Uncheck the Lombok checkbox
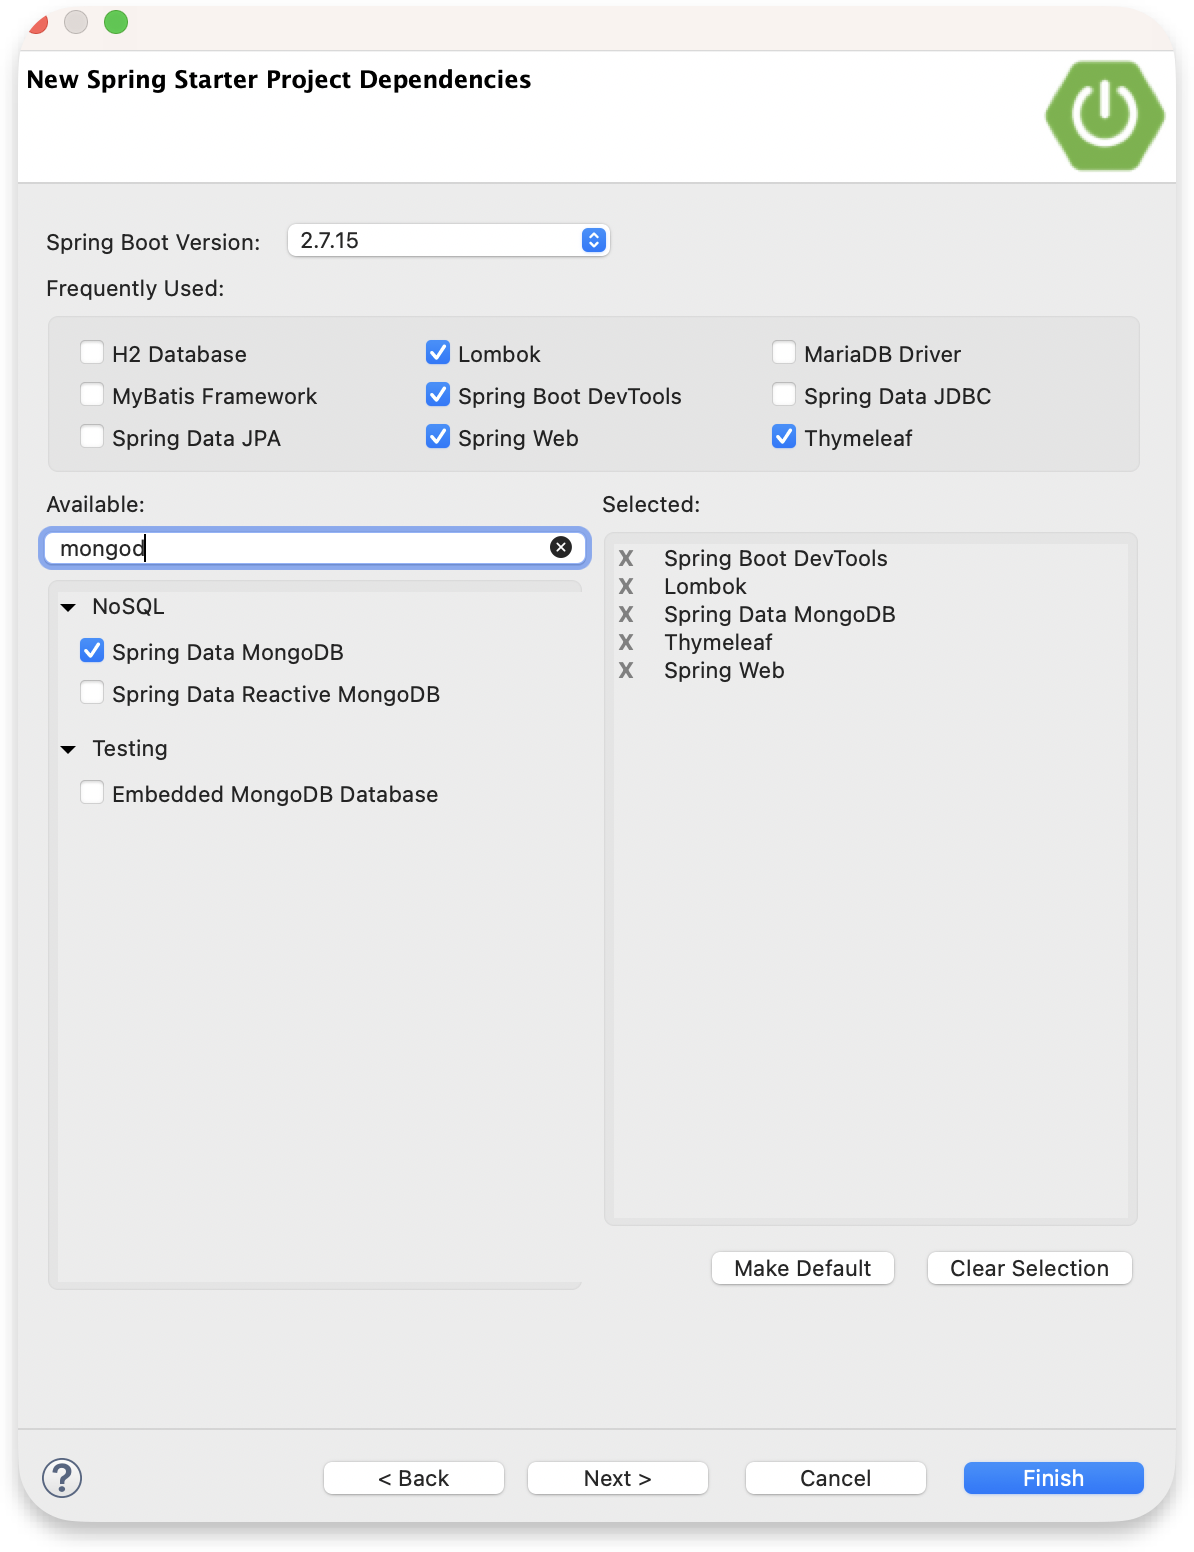This screenshot has width=1194, height=1552. (438, 353)
